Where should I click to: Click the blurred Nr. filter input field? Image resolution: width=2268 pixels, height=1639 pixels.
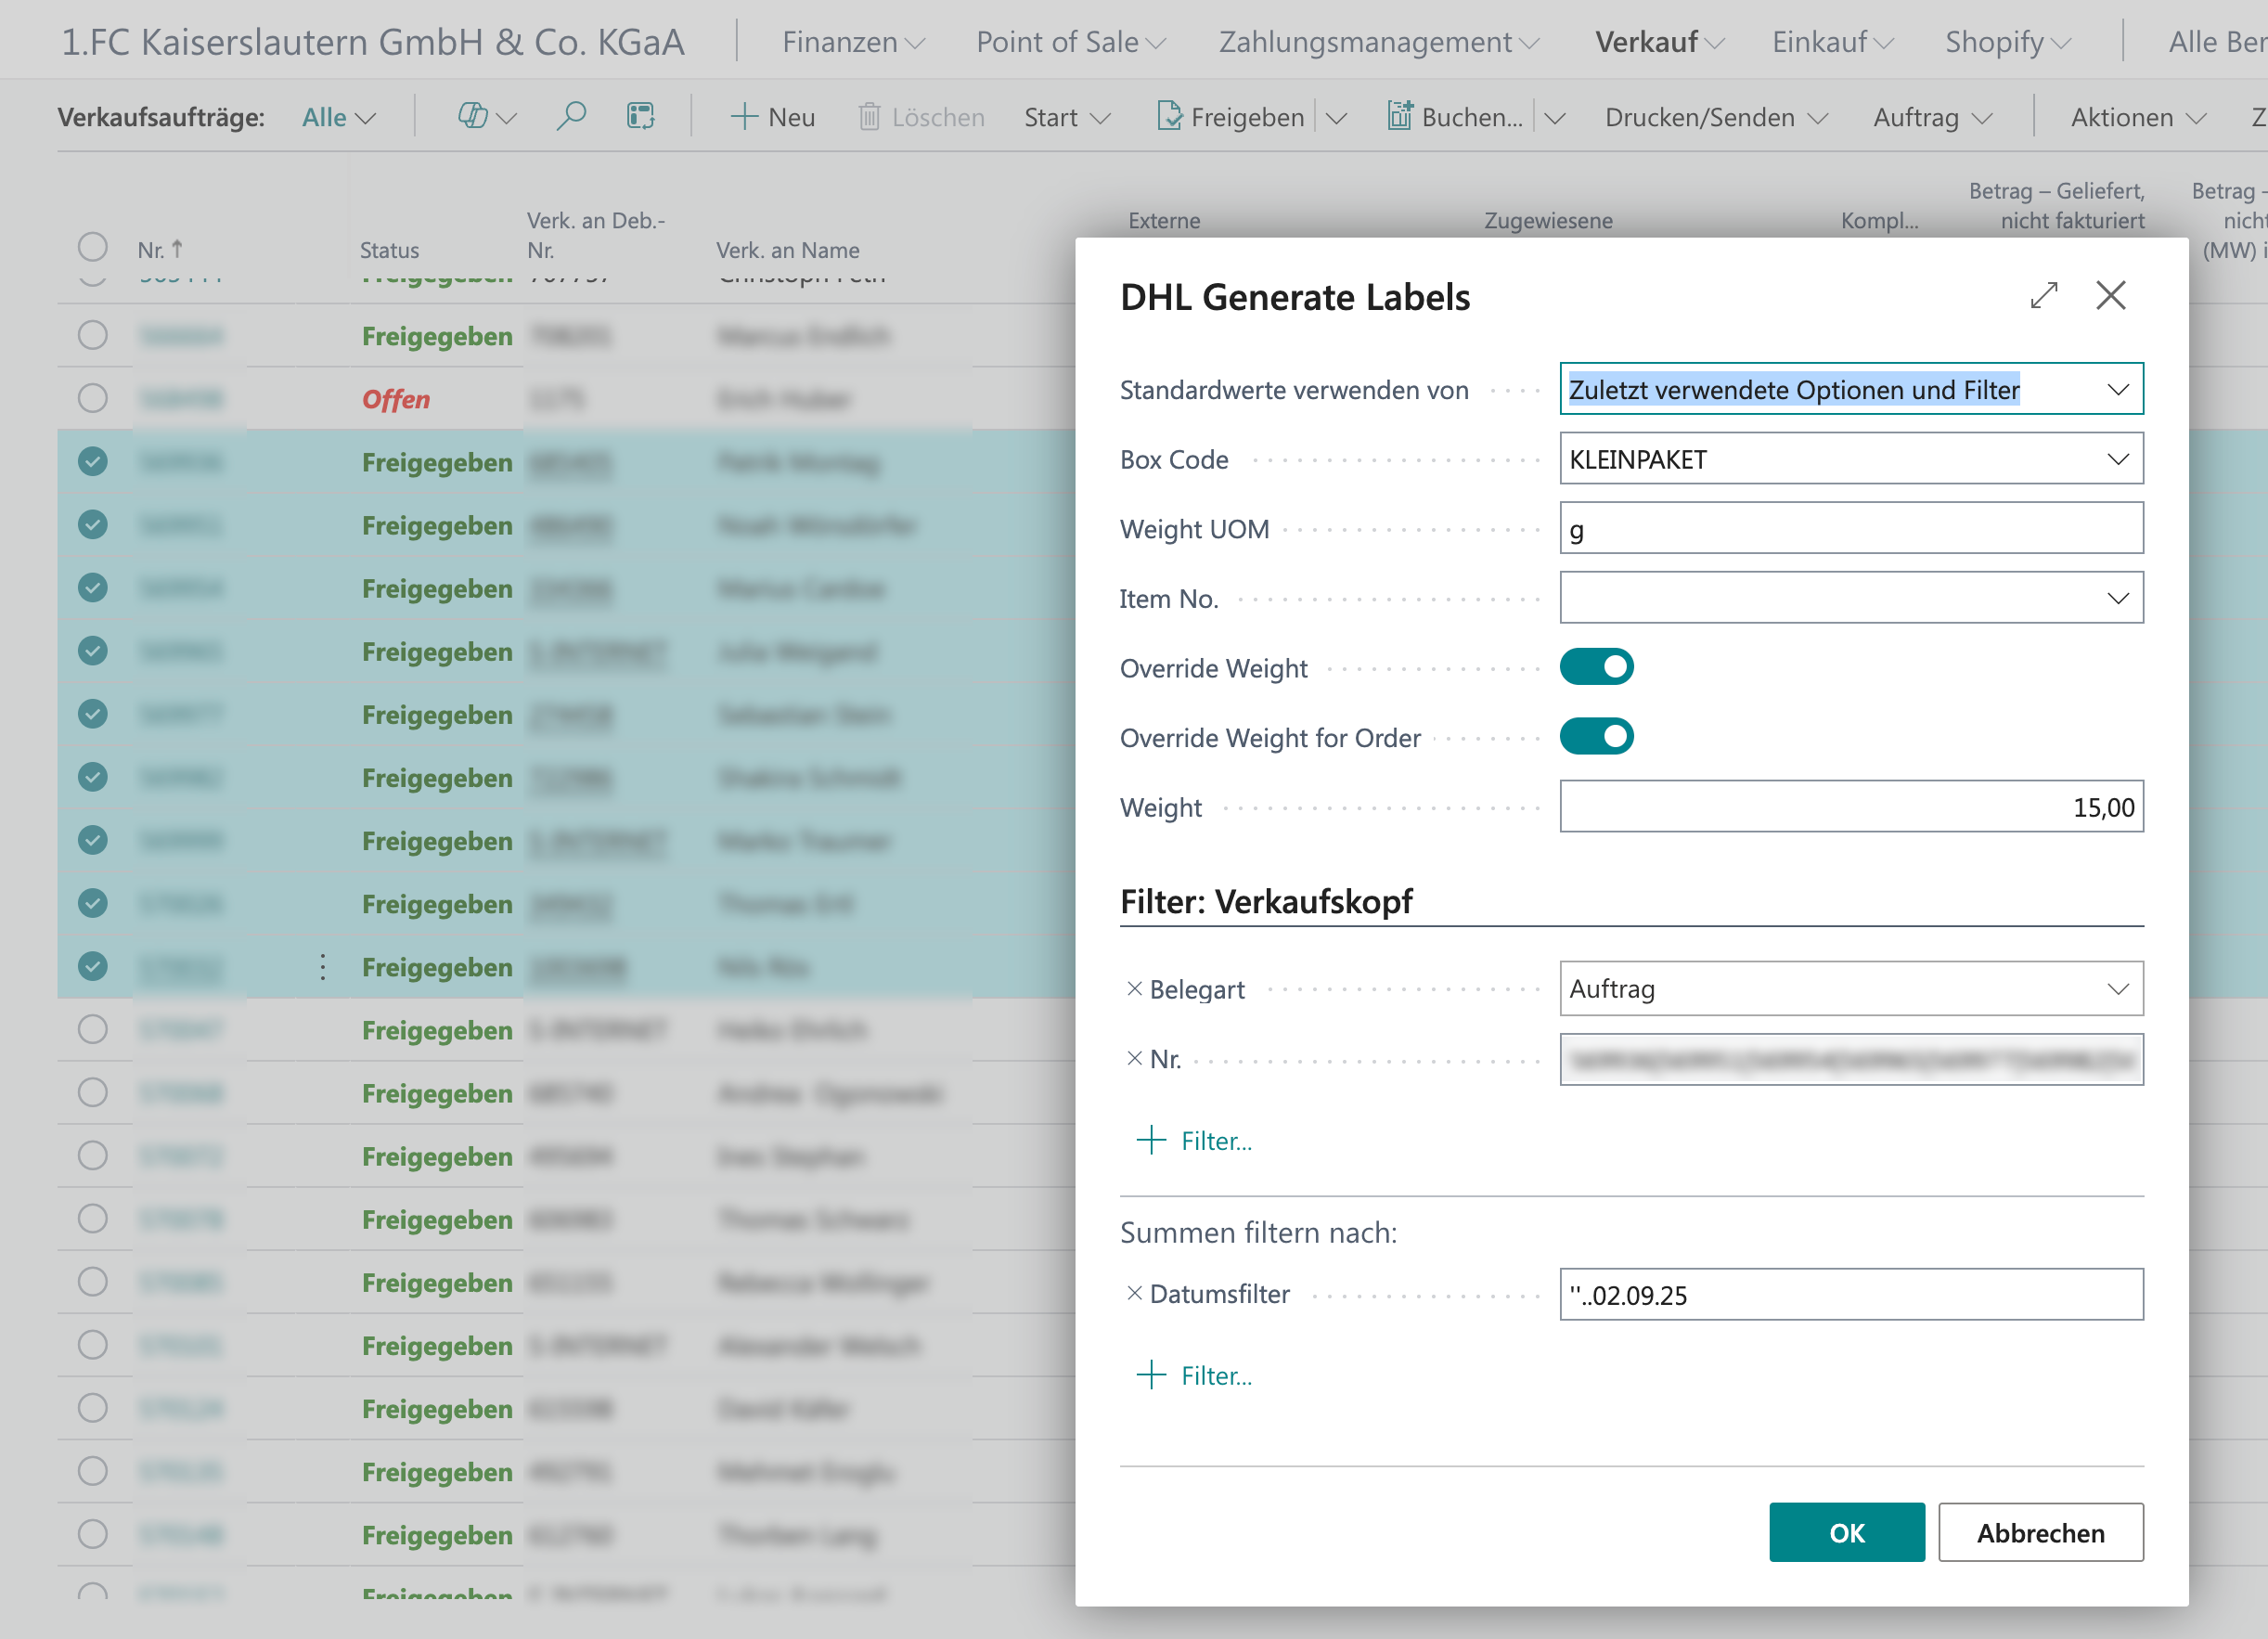1851,1059
